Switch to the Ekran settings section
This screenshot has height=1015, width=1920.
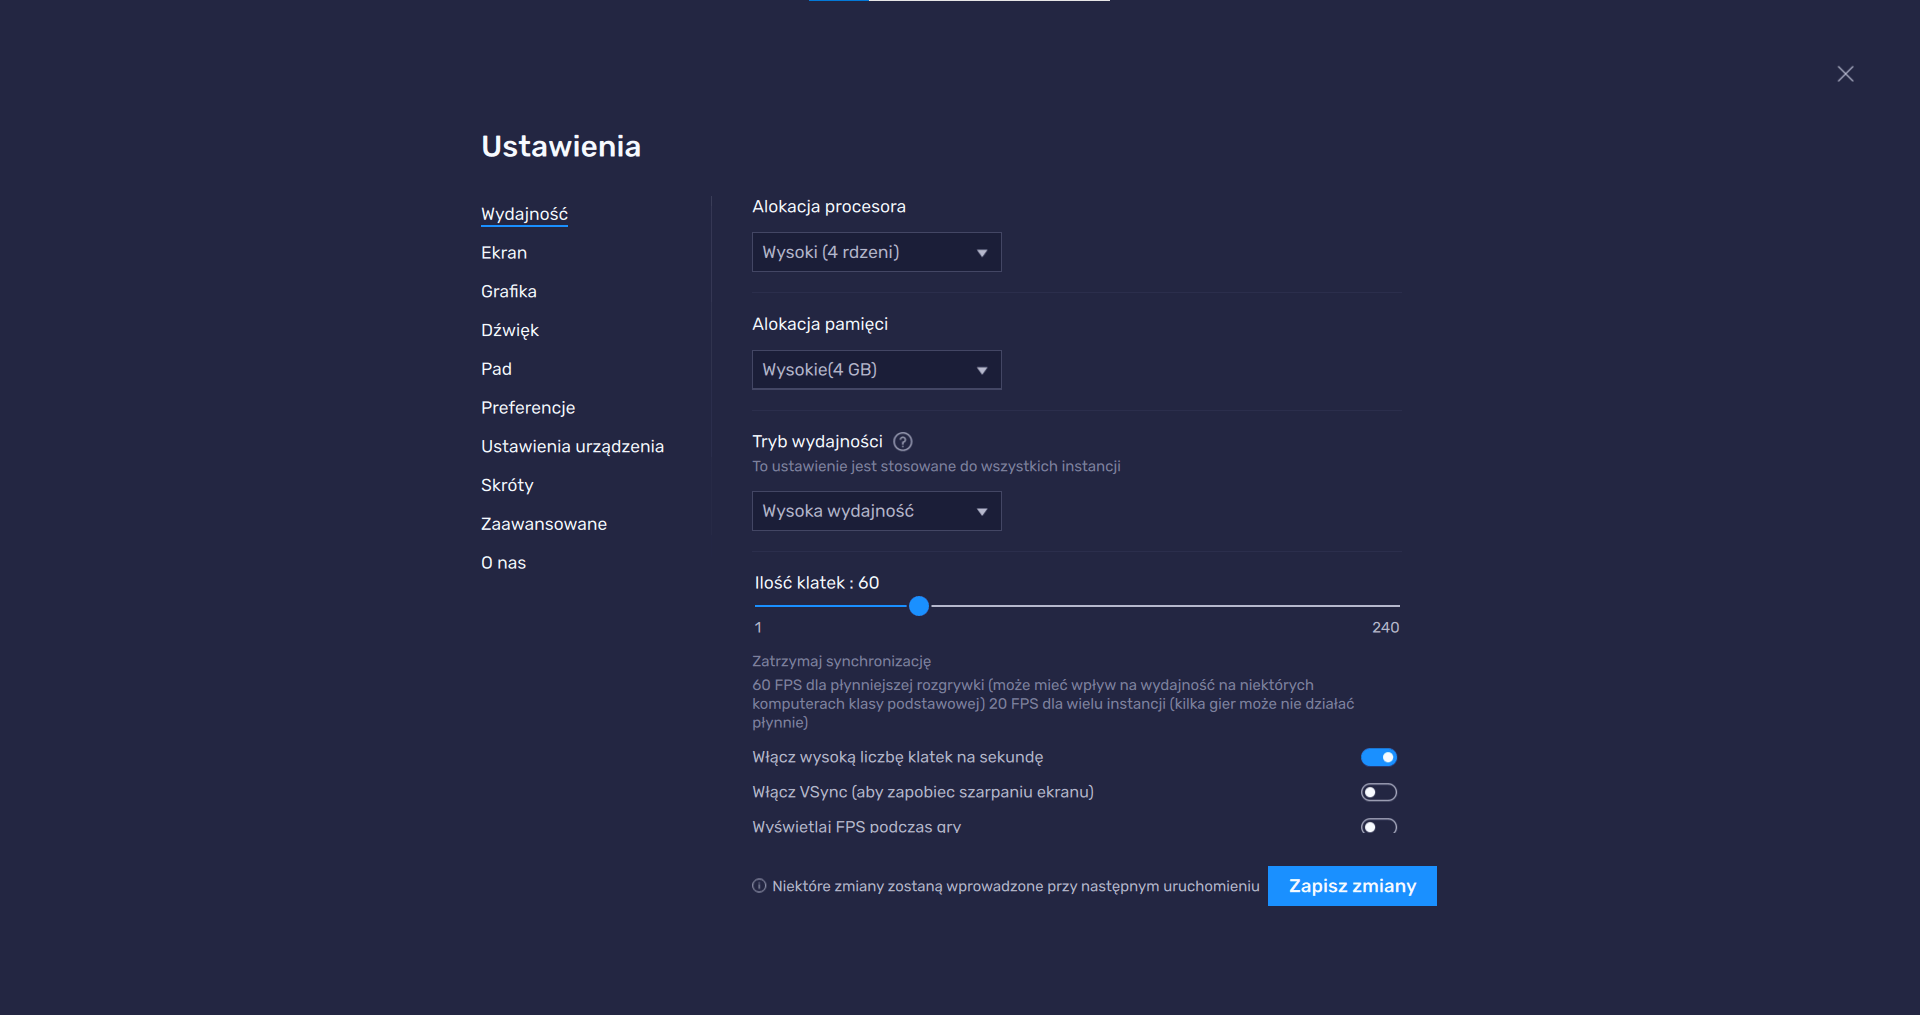click(x=504, y=253)
